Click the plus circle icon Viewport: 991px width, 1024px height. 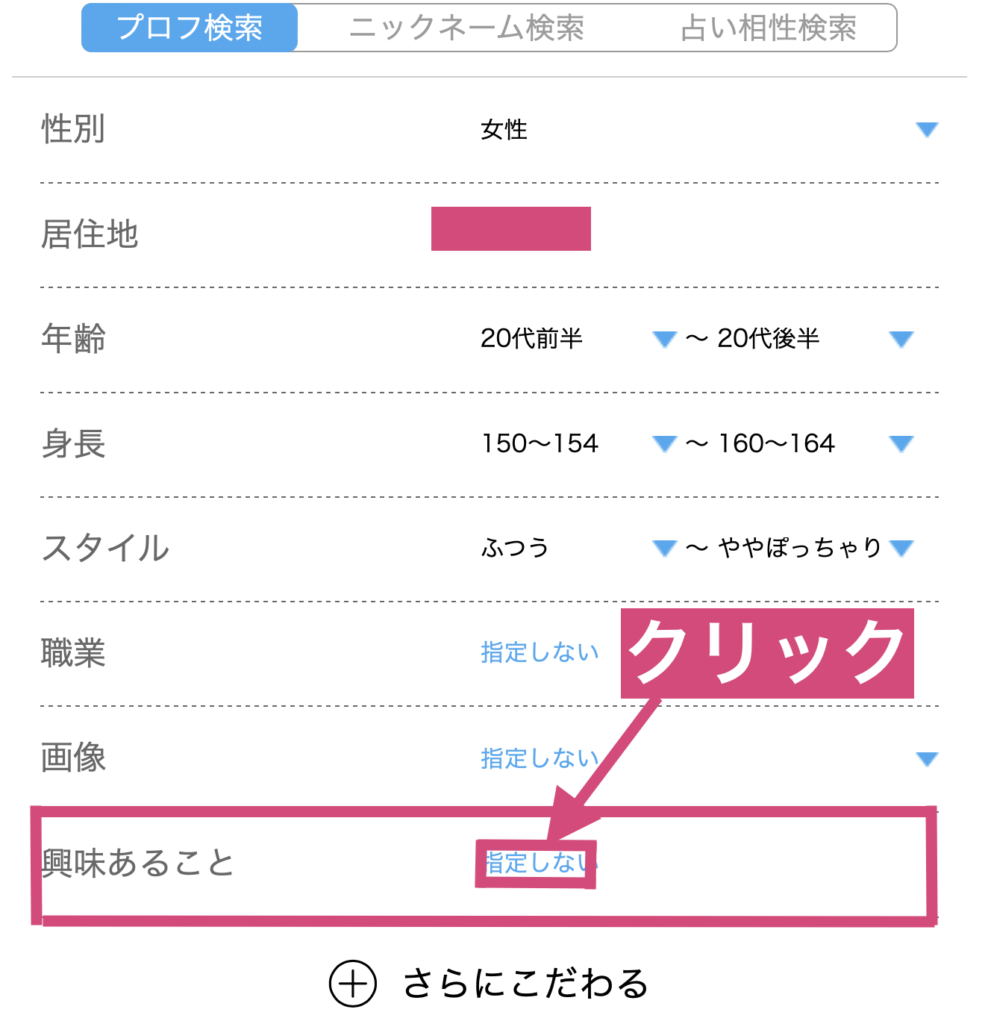point(352,984)
